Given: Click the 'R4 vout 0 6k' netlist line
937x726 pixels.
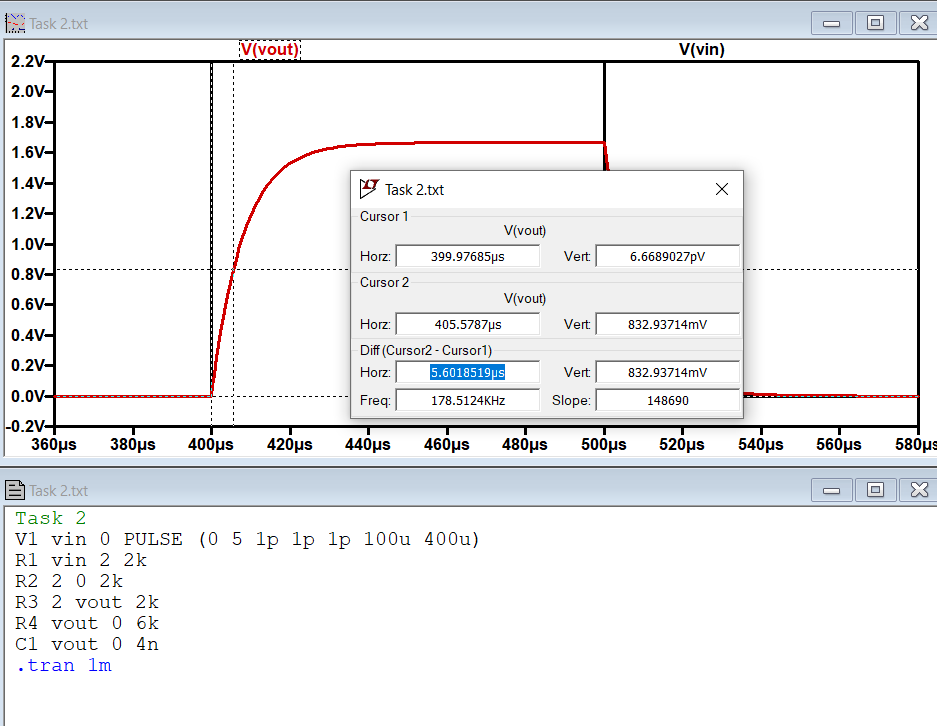Looking at the screenshot, I should coord(87,623).
